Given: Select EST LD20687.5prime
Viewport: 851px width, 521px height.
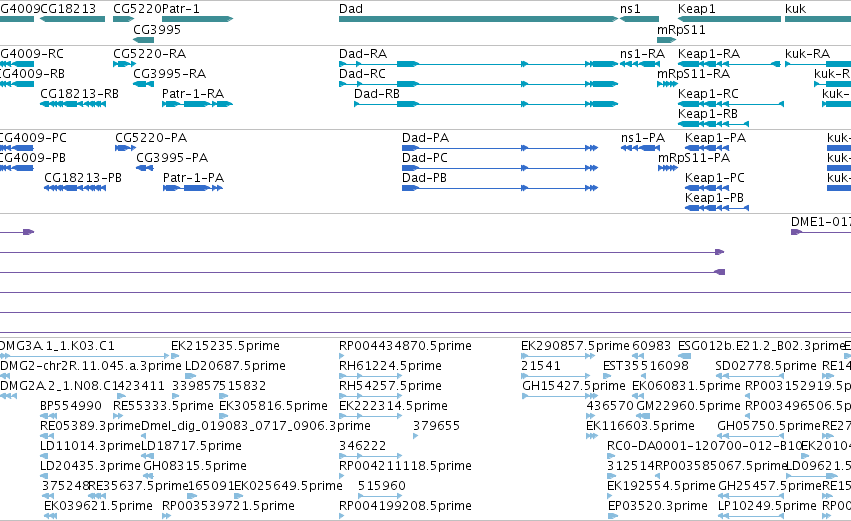Looking at the screenshot, I should pyautogui.click(x=235, y=366).
